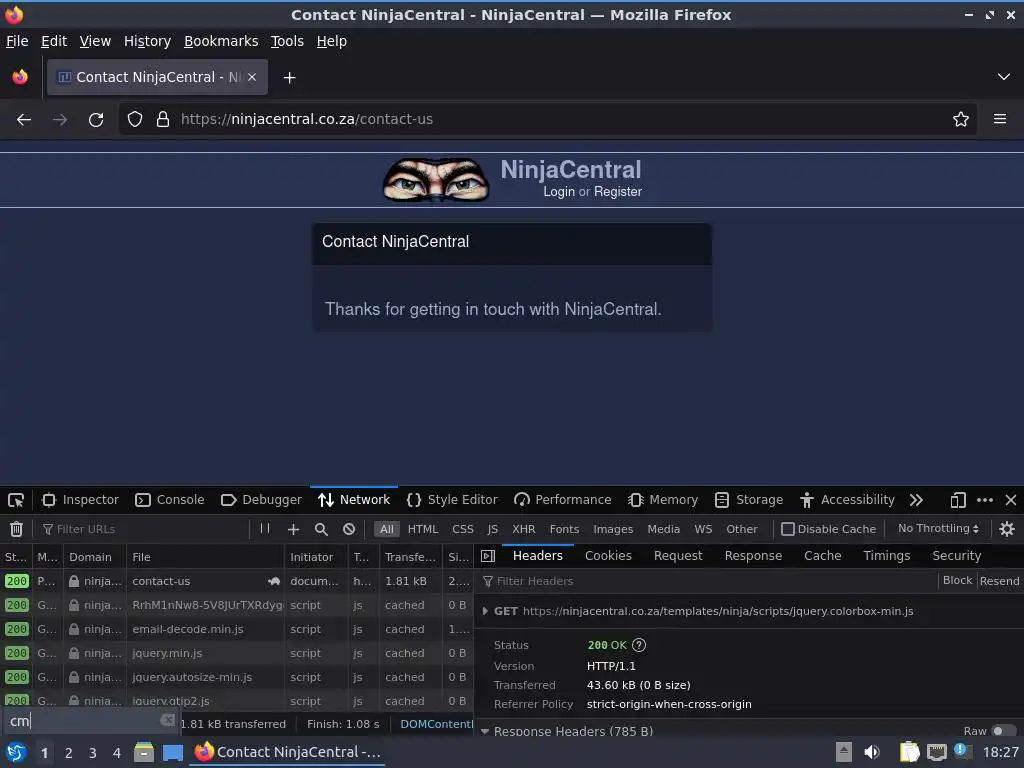Switch to the Inspector panel
This screenshot has width=1024, height=768.
80,500
